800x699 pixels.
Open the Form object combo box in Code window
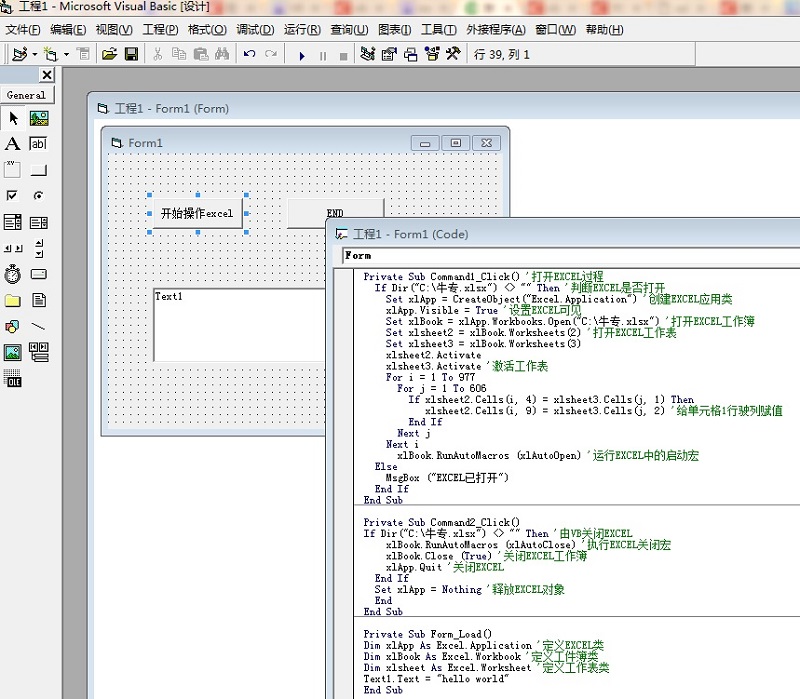(x=570, y=256)
